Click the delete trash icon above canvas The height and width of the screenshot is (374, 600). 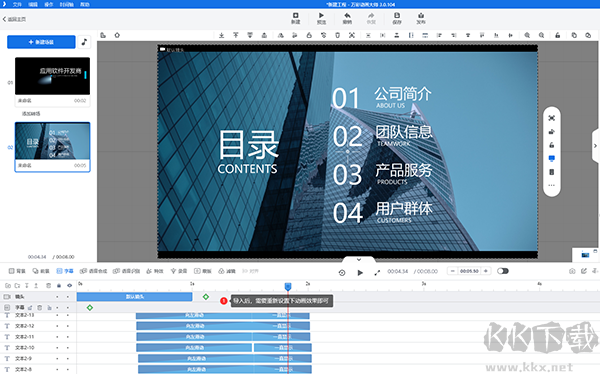pyautogui.click(x=338, y=35)
